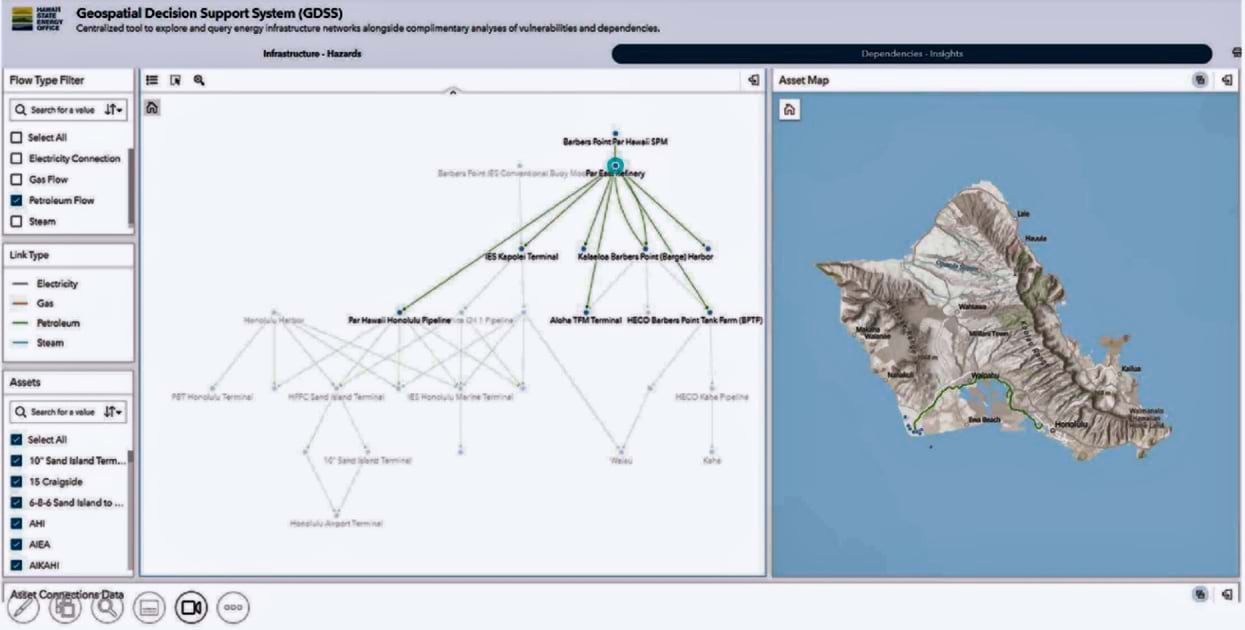Activate the selection pointer tool in graph toolbar
Screen dimensions: 1245x630
coord(175,80)
